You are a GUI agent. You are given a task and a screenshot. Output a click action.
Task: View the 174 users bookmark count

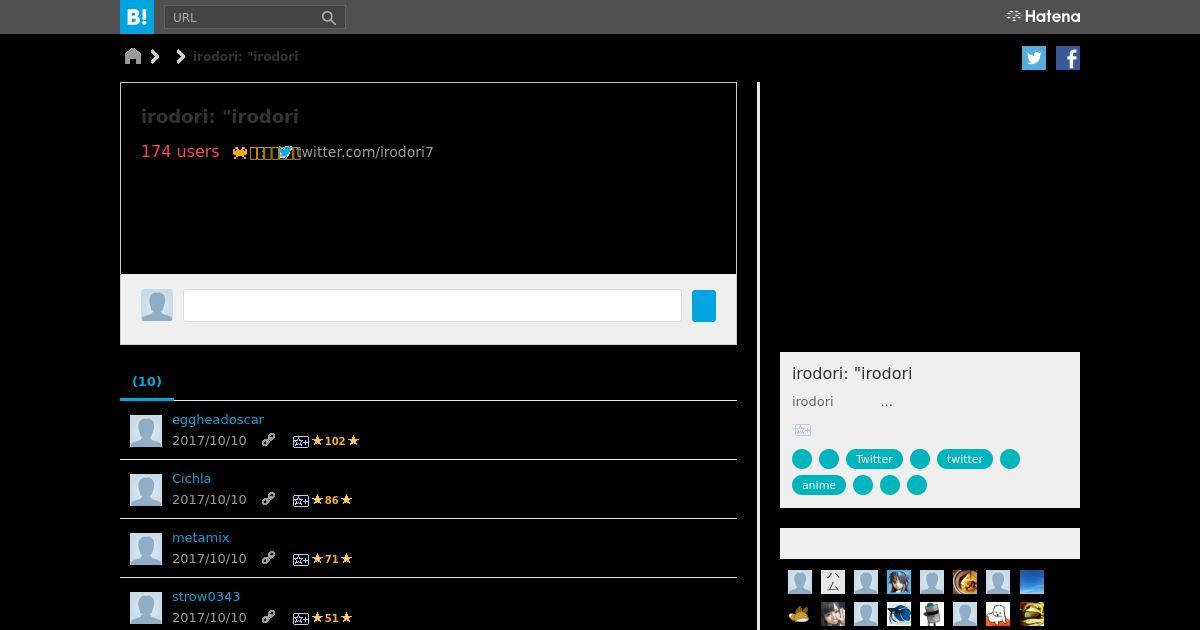180,151
